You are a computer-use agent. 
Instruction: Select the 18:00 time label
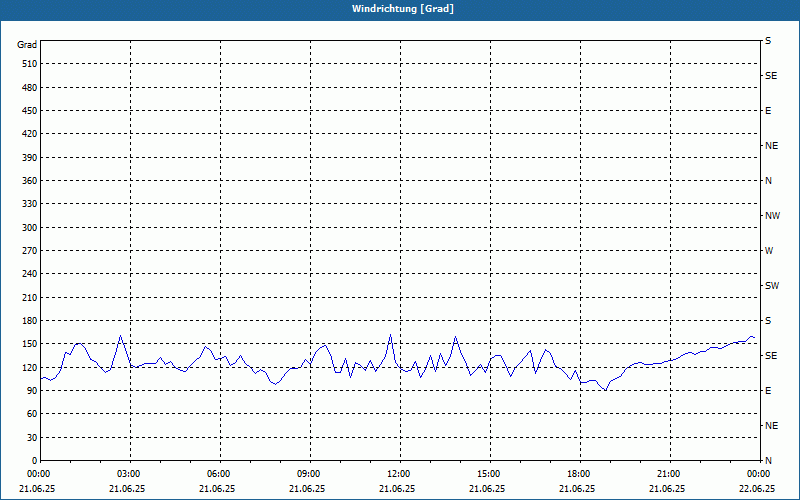577,474
